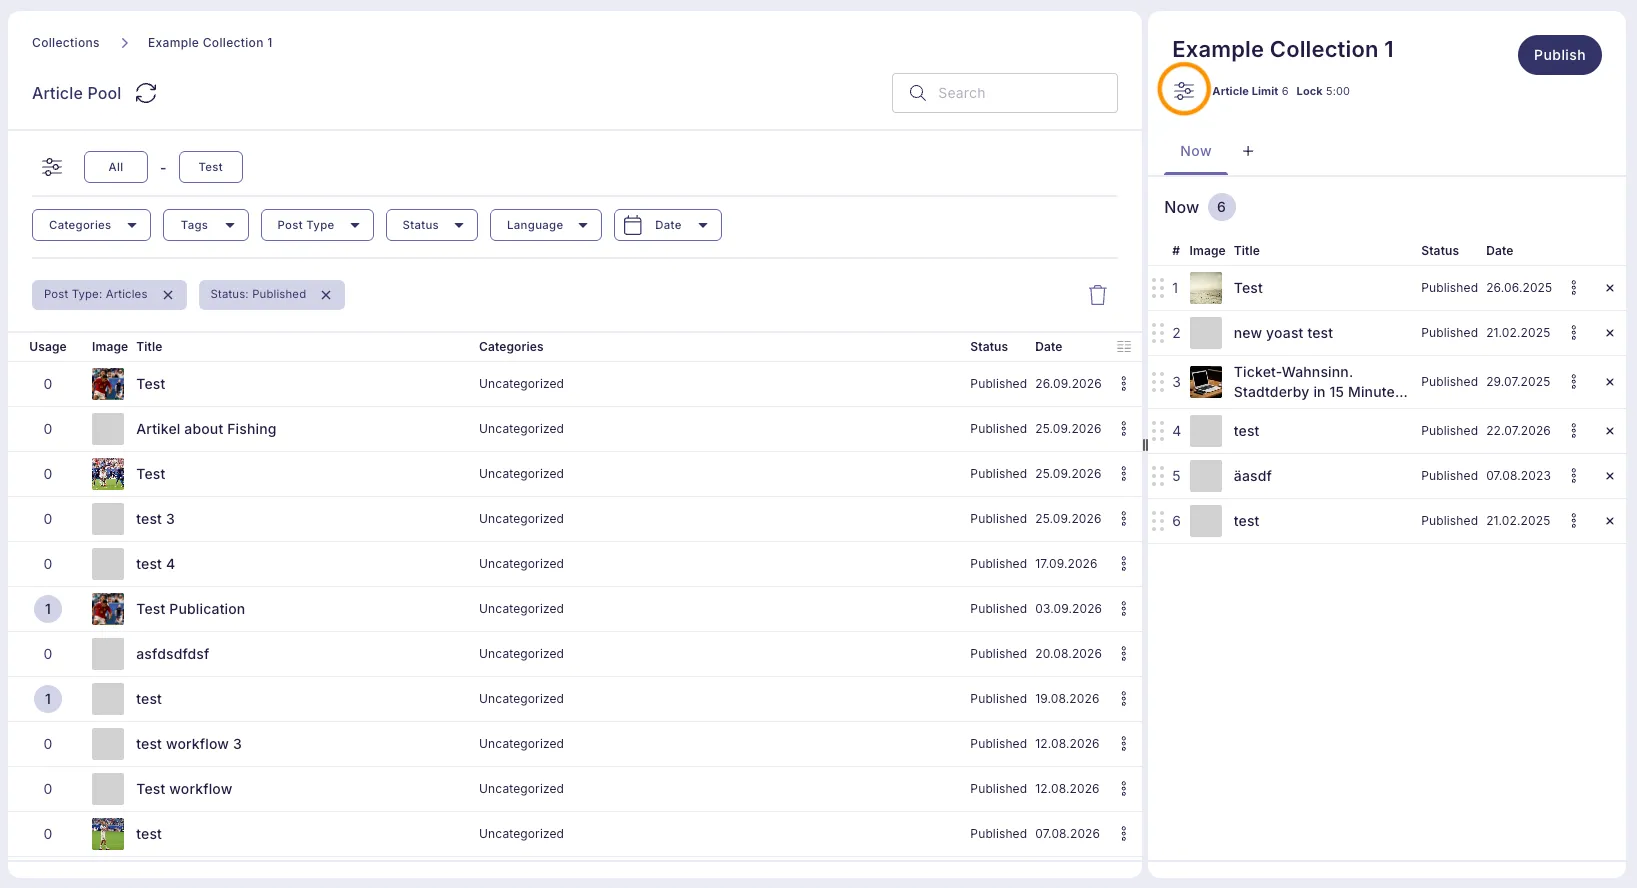This screenshot has height=888, width=1637.
Task: Publish the Example Collection 1
Action: [1560, 55]
